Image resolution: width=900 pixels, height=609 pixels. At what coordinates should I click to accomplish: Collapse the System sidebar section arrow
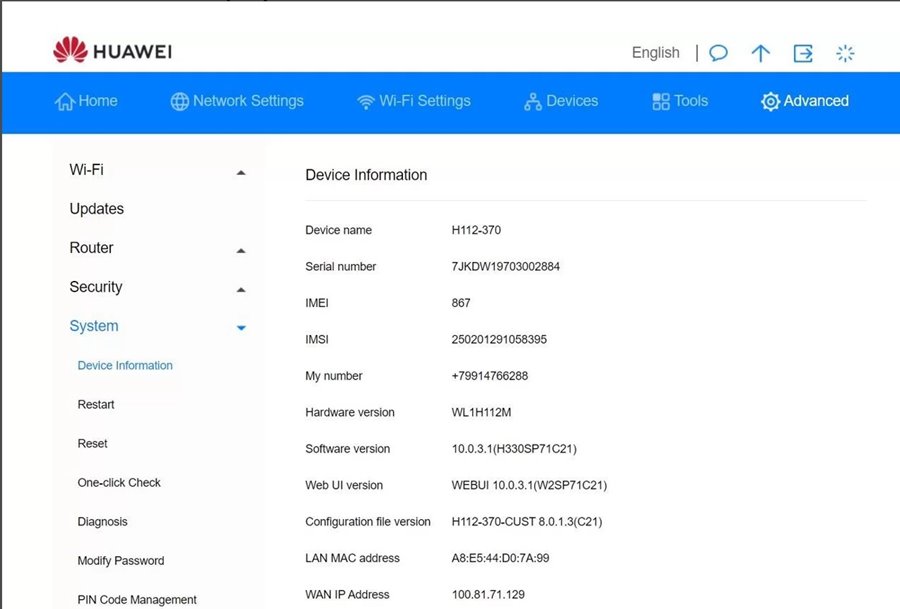point(241,328)
